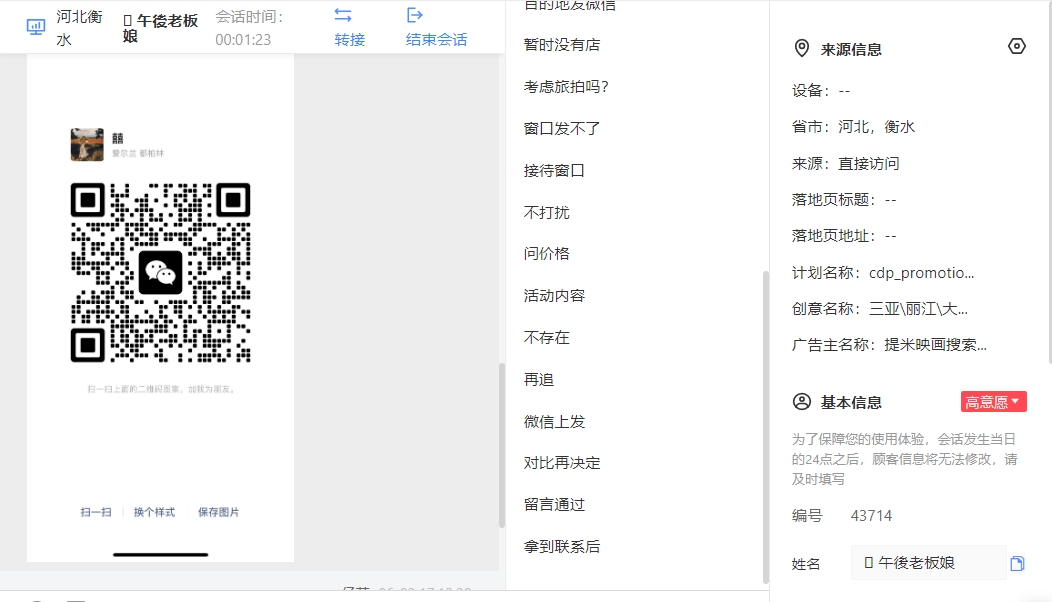1052x602 pixels.
Task: Click the 广告主名称 提米映画搜索... value
Action: [x=935, y=345]
